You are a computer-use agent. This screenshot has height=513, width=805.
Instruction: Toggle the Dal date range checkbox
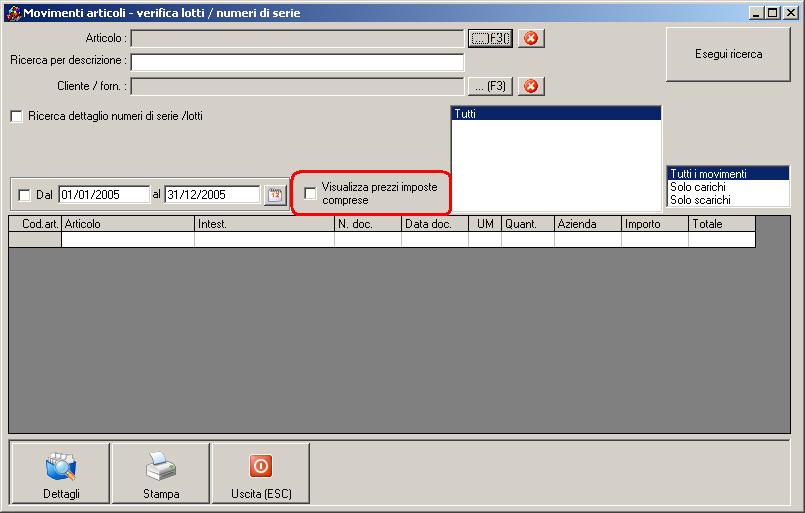coord(24,195)
